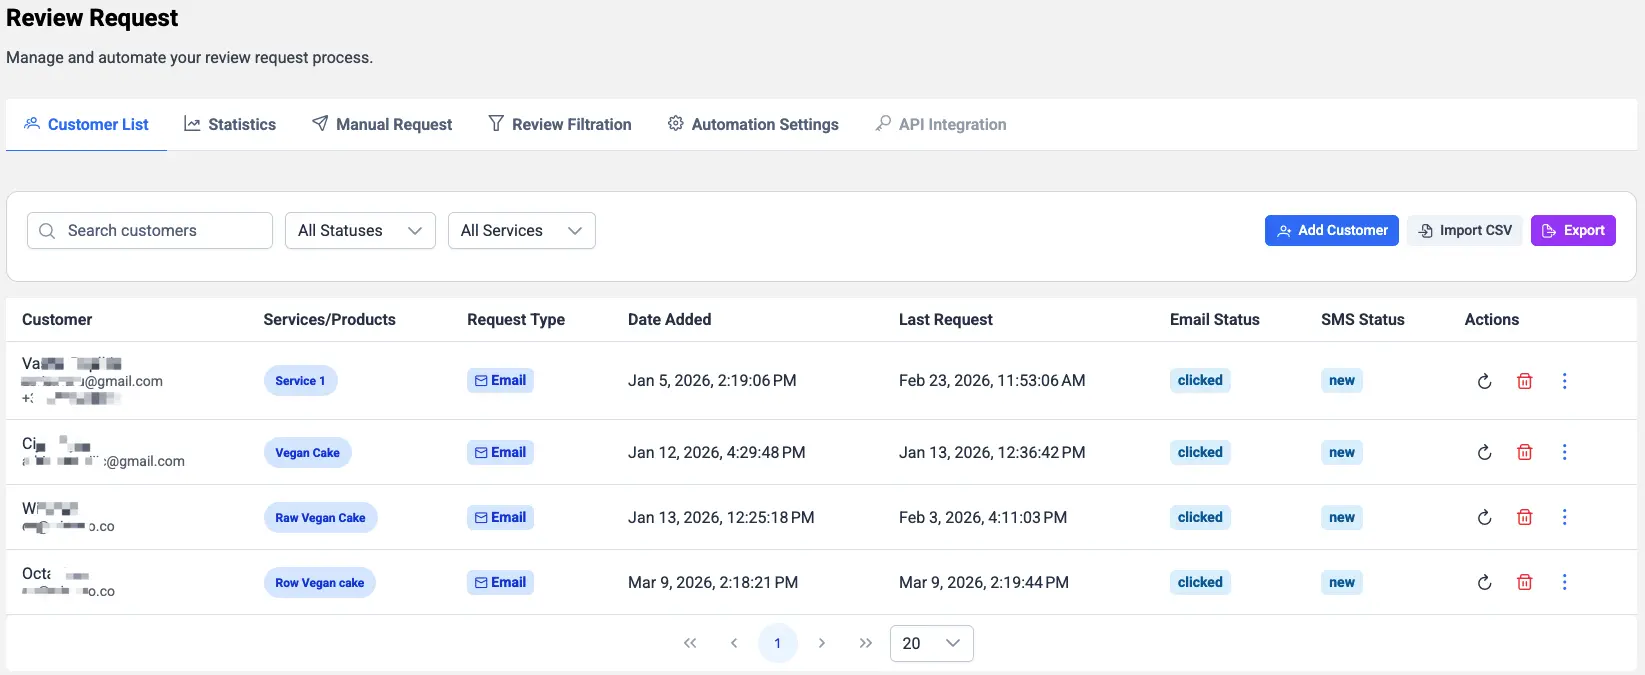The height and width of the screenshot is (675, 1645).
Task: Click new SMS status in Row Vegan cake row
Action: click(x=1342, y=582)
